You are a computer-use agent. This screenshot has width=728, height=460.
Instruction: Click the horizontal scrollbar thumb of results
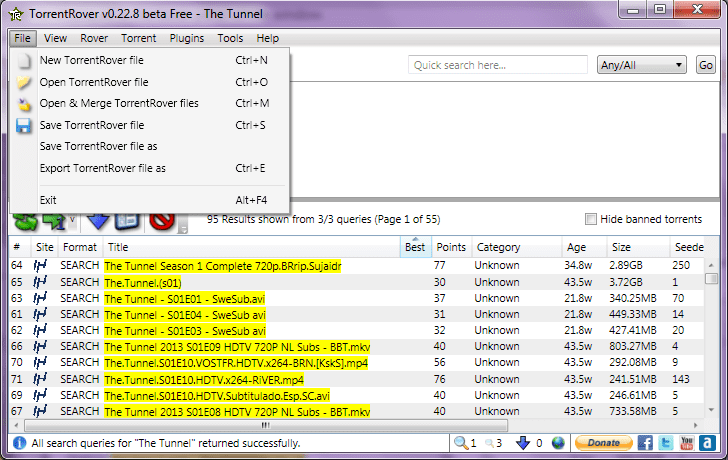tap(266, 425)
